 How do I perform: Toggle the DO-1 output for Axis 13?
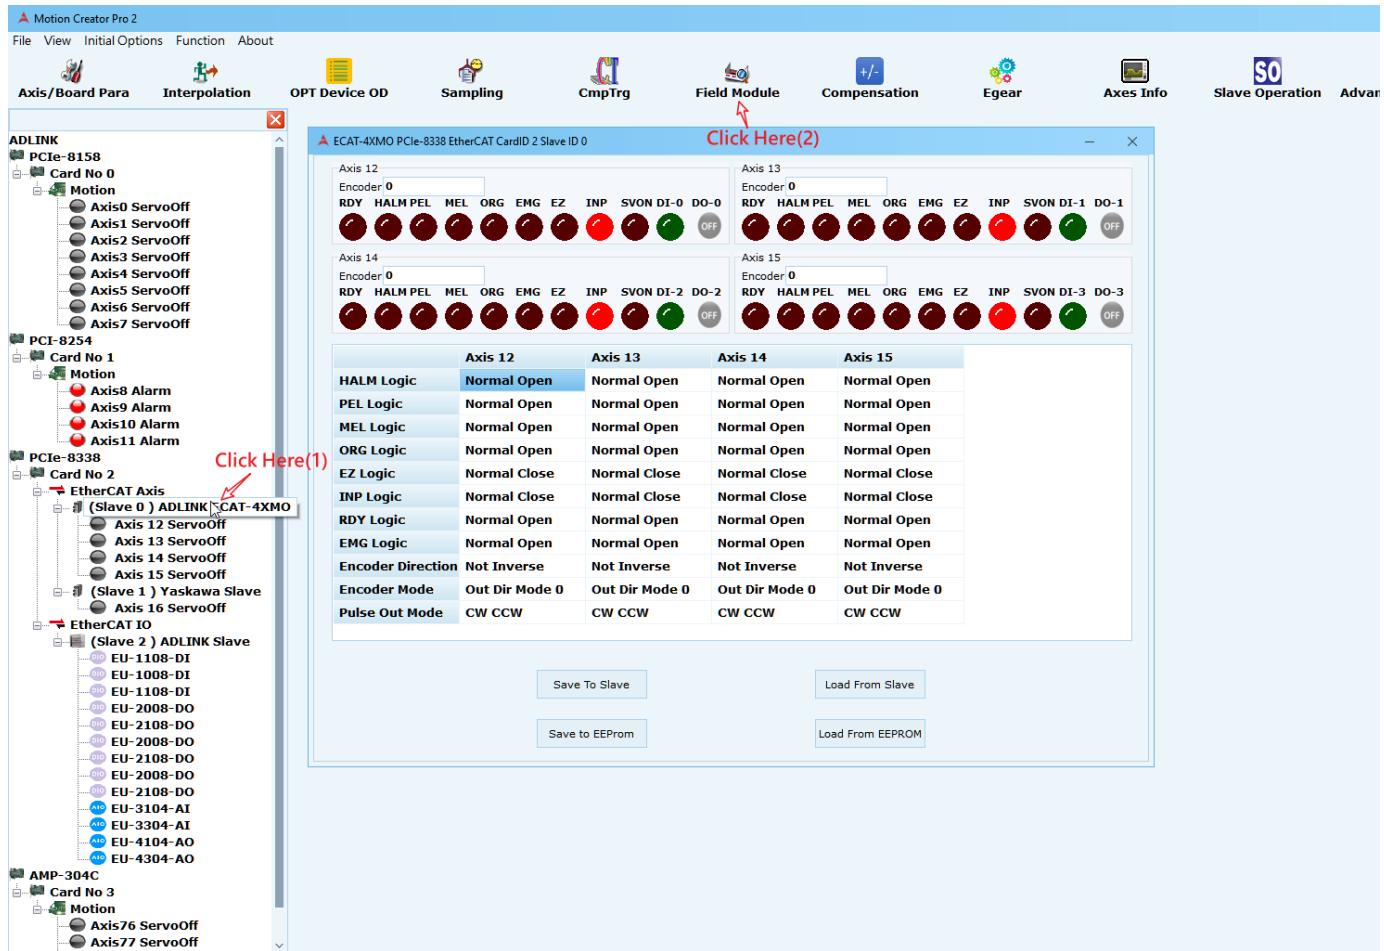click(x=1110, y=226)
